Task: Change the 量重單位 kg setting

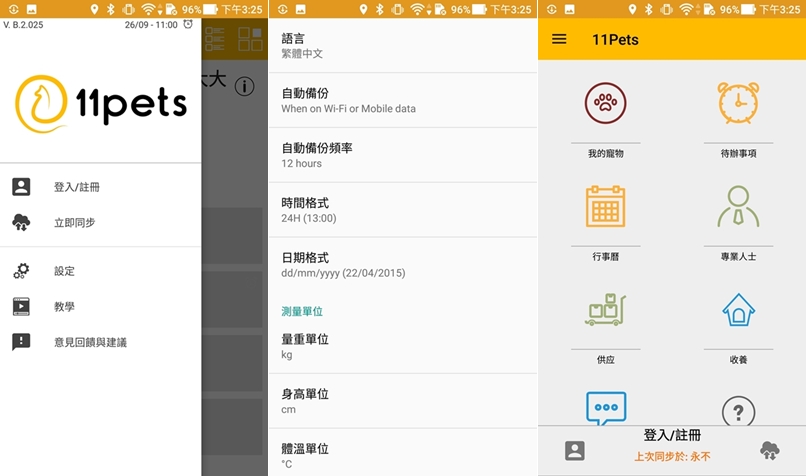Action: tap(402, 346)
